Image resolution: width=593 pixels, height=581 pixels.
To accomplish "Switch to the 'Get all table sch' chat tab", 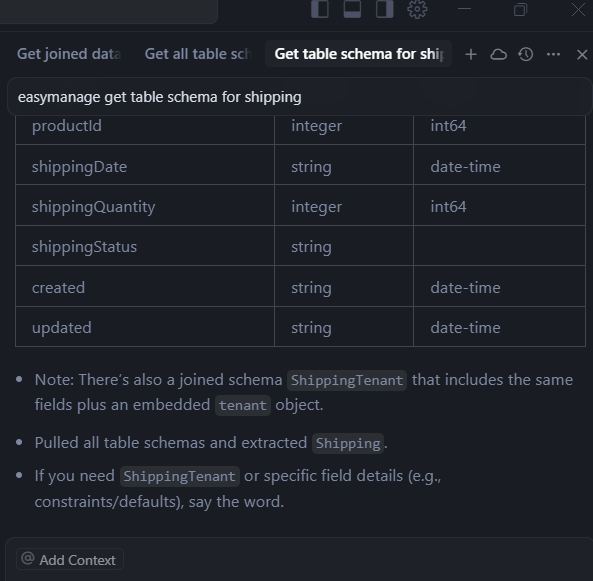I will click(x=198, y=54).
